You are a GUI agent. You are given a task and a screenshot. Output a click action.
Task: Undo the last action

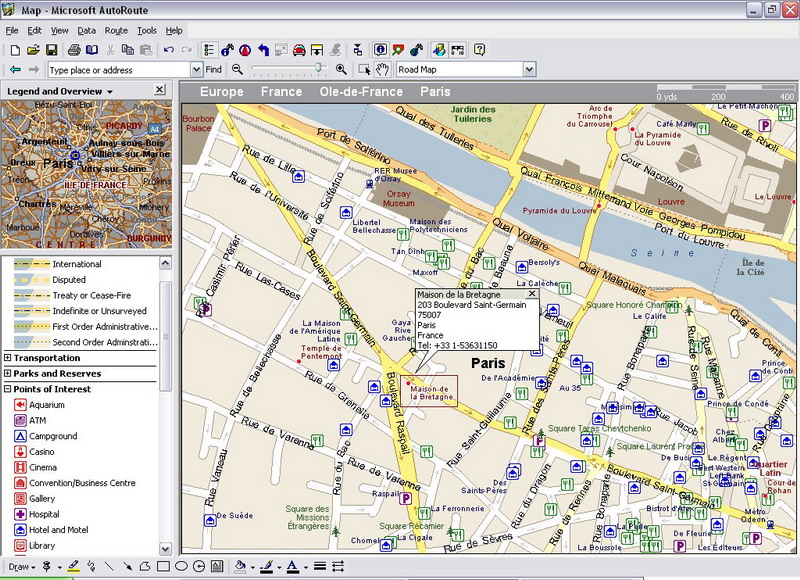click(168, 50)
